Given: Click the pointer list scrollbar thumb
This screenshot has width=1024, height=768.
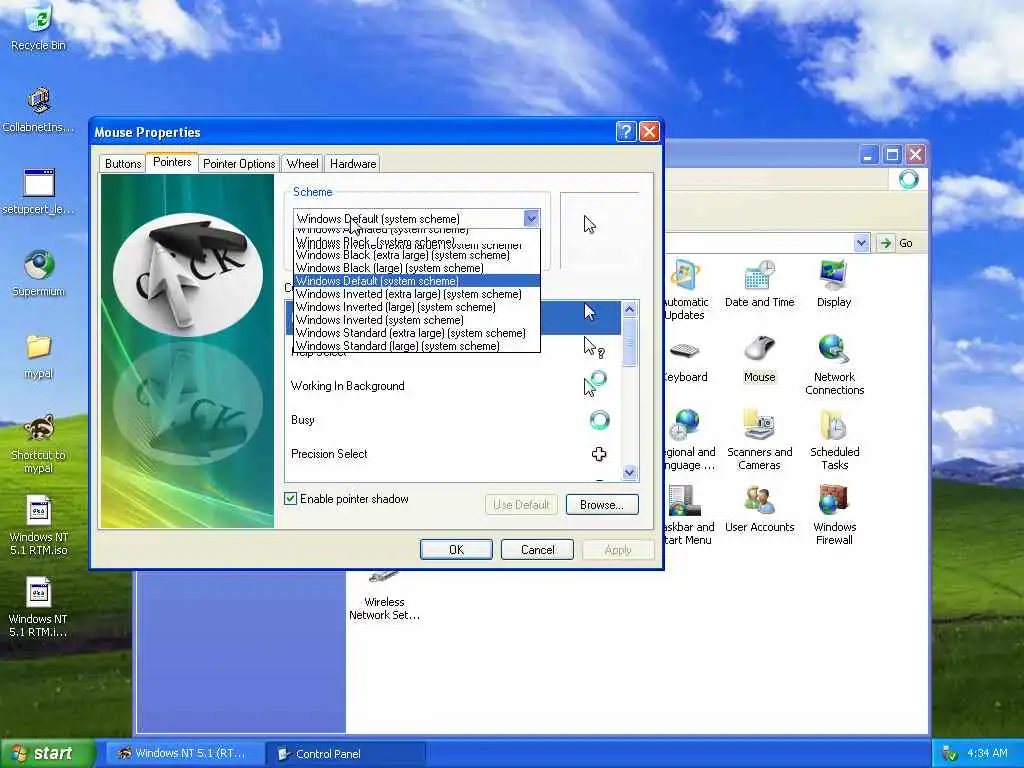Looking at the screenshot, I should [x=630, y=342].
